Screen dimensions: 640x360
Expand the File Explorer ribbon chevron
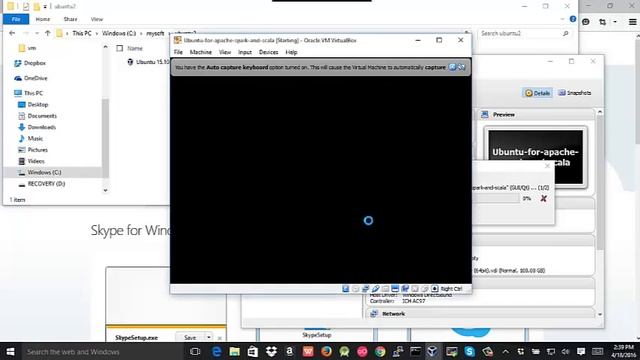click(562, 19)
